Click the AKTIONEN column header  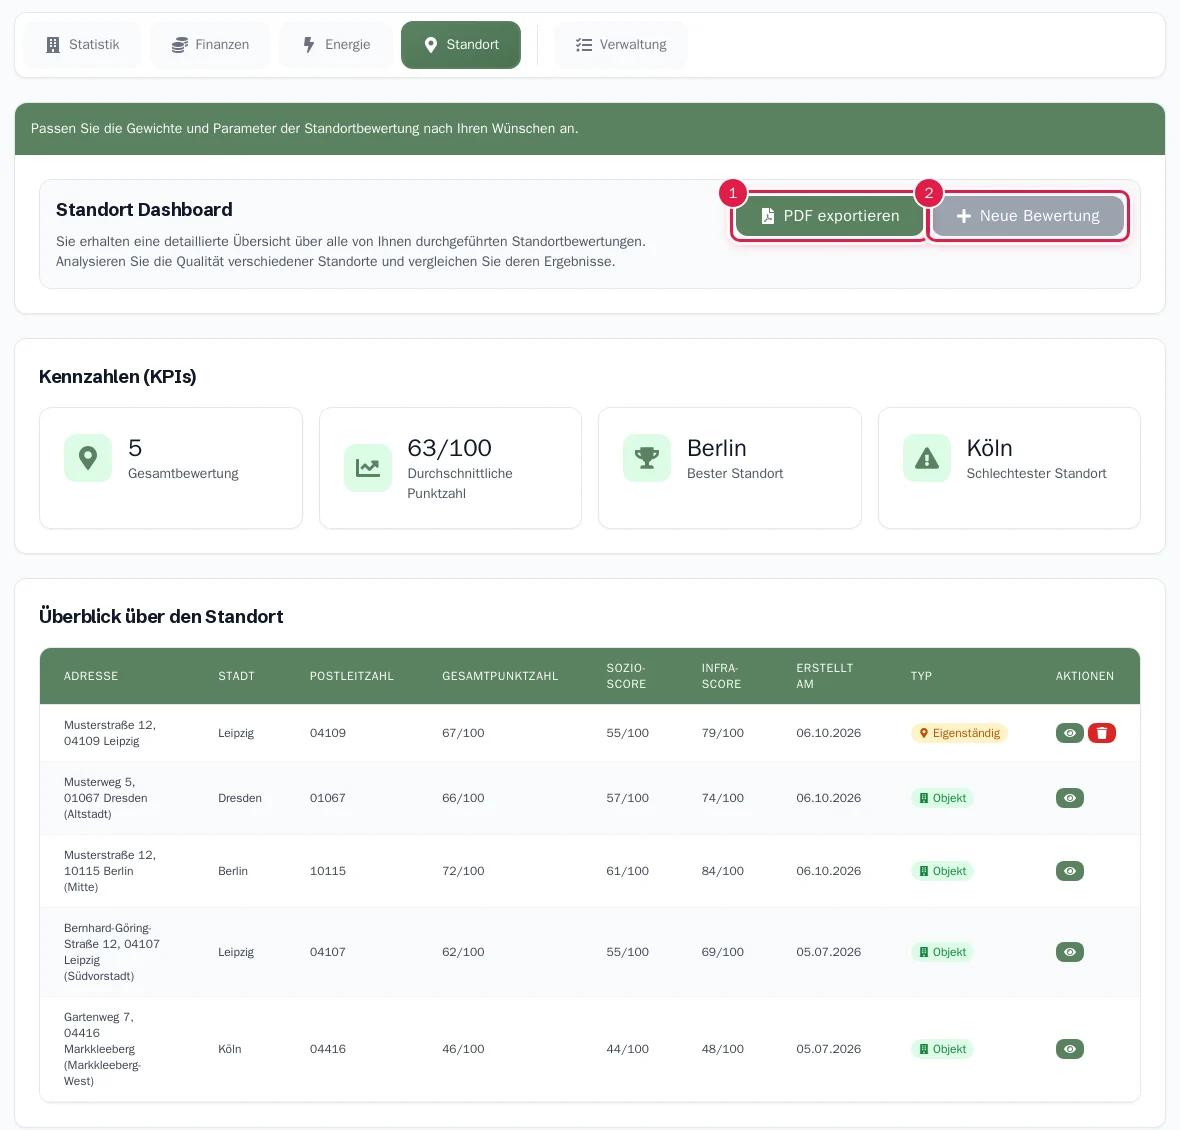click(1084, 676)
